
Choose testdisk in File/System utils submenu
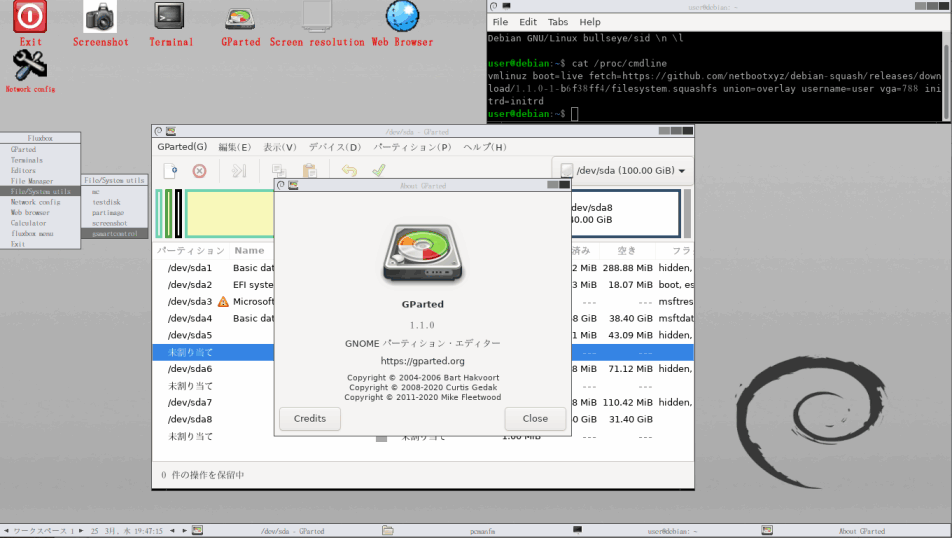click(x=115, y=202)
